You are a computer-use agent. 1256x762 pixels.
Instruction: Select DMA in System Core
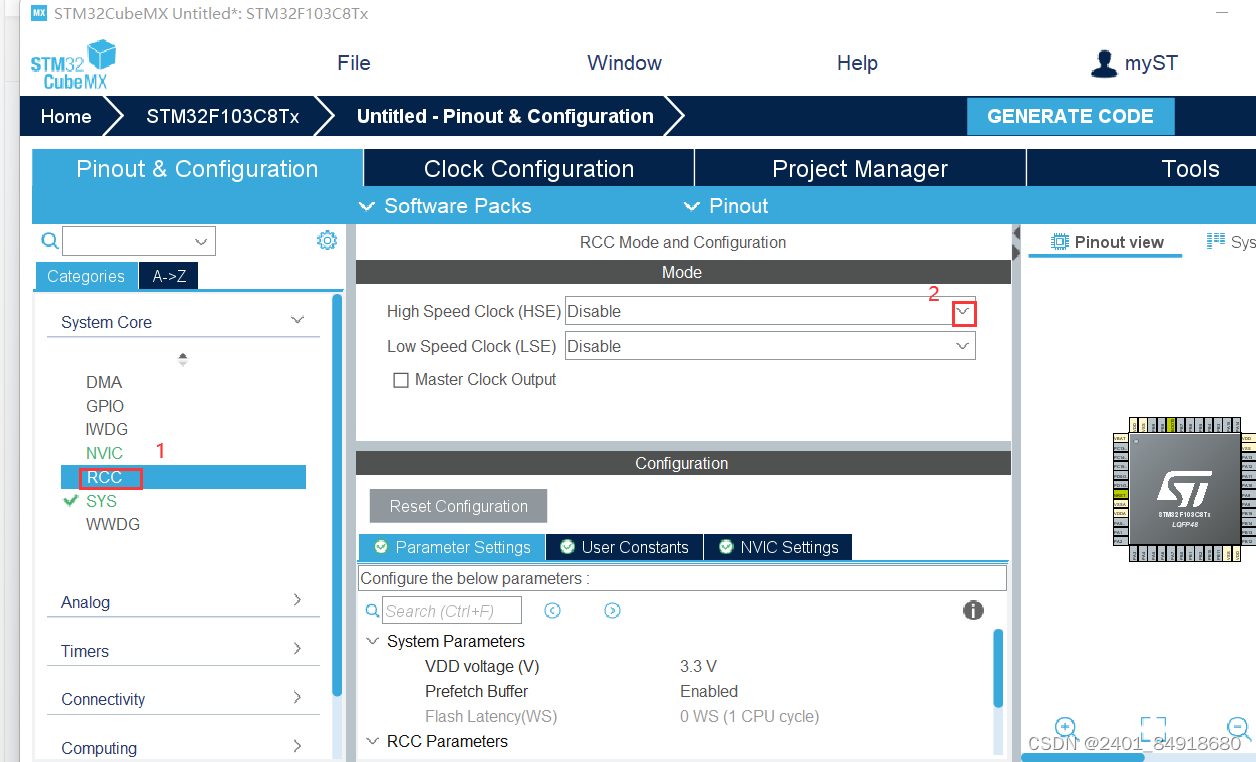pos(104,382)
